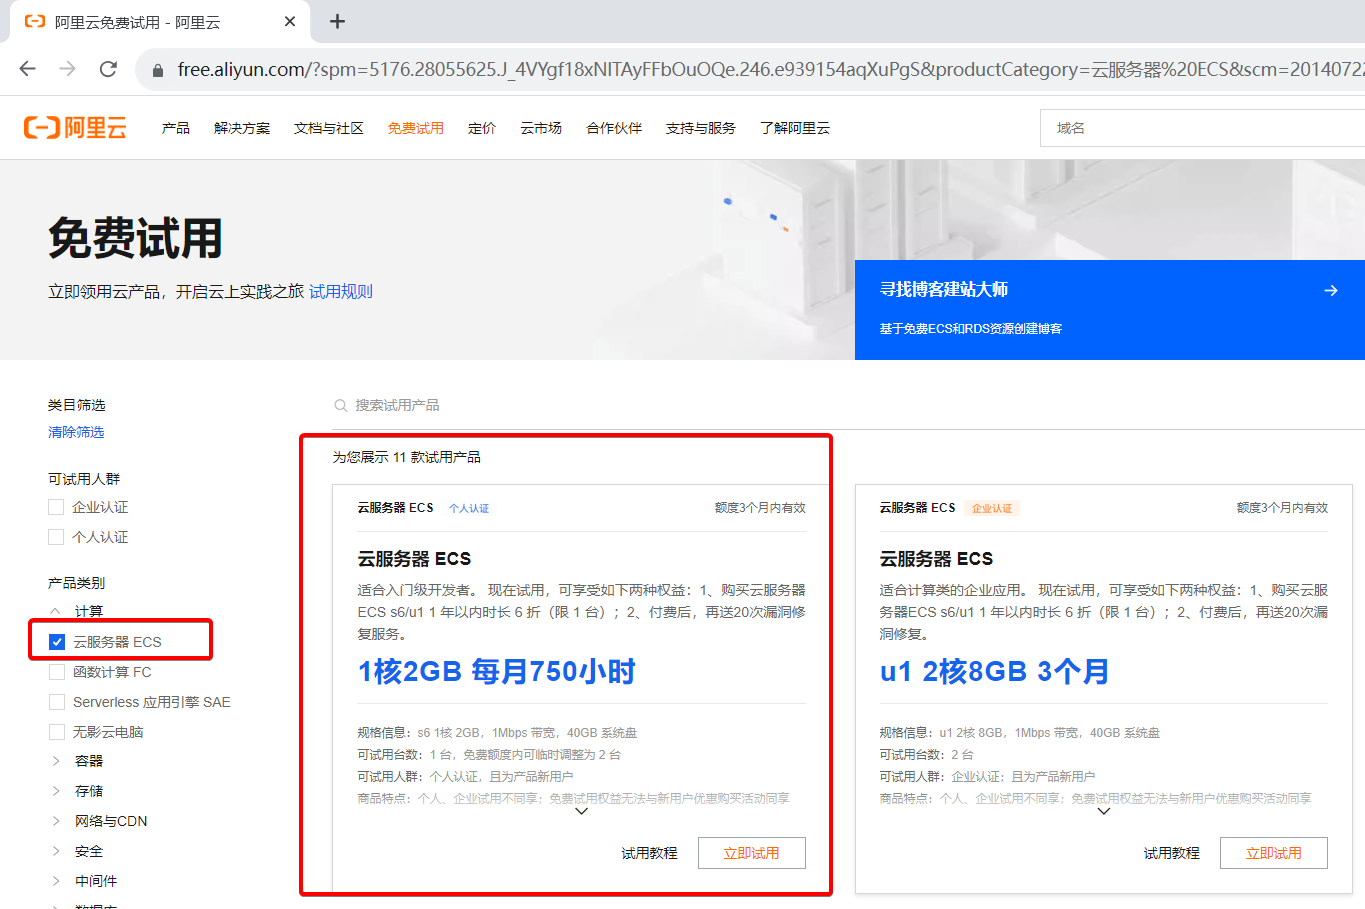
Task: Click the arrow on 寻找博客建站大师 banner
Action: pos(1331,290)
